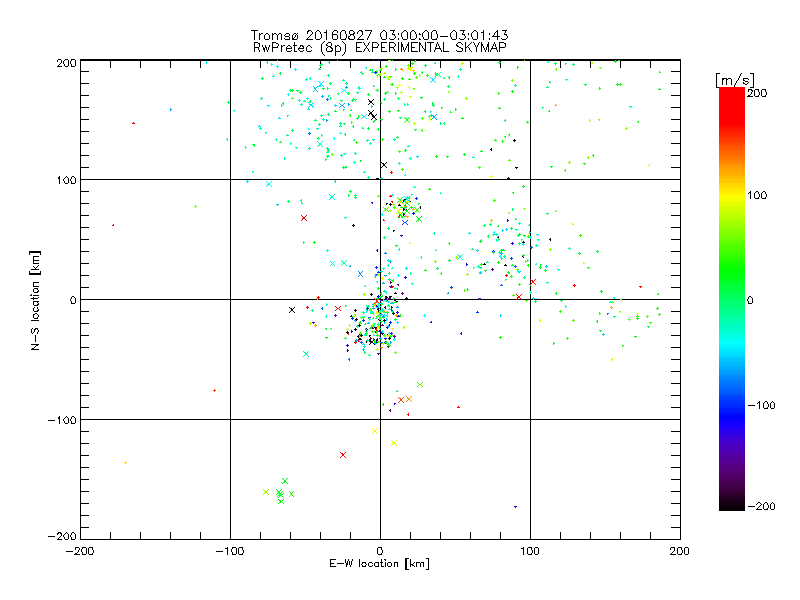
Task: Click the colorbar's "200" label
Action: click(x=757, y=93)
